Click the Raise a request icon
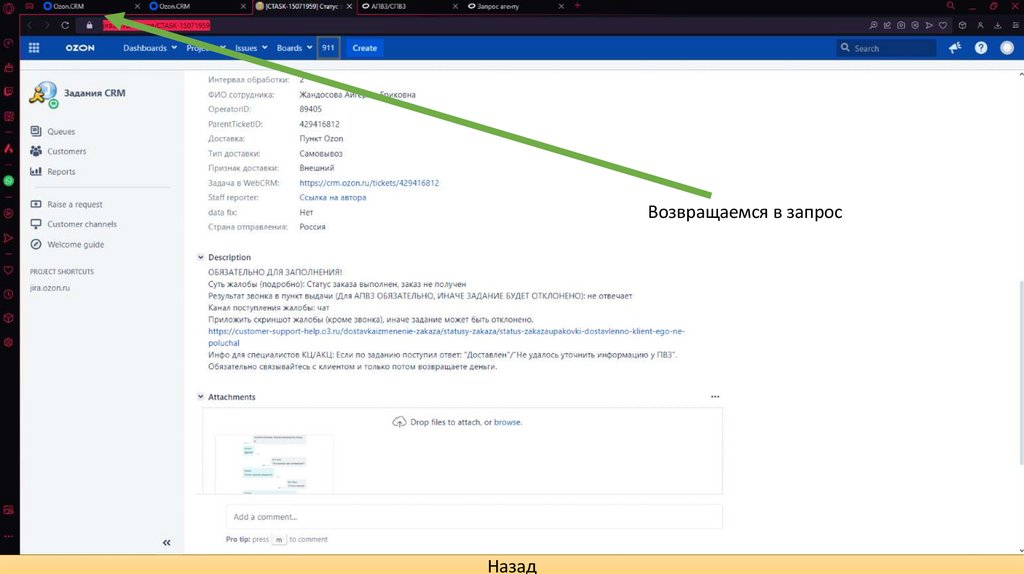 pyautogui.click(x=36, y=204)
